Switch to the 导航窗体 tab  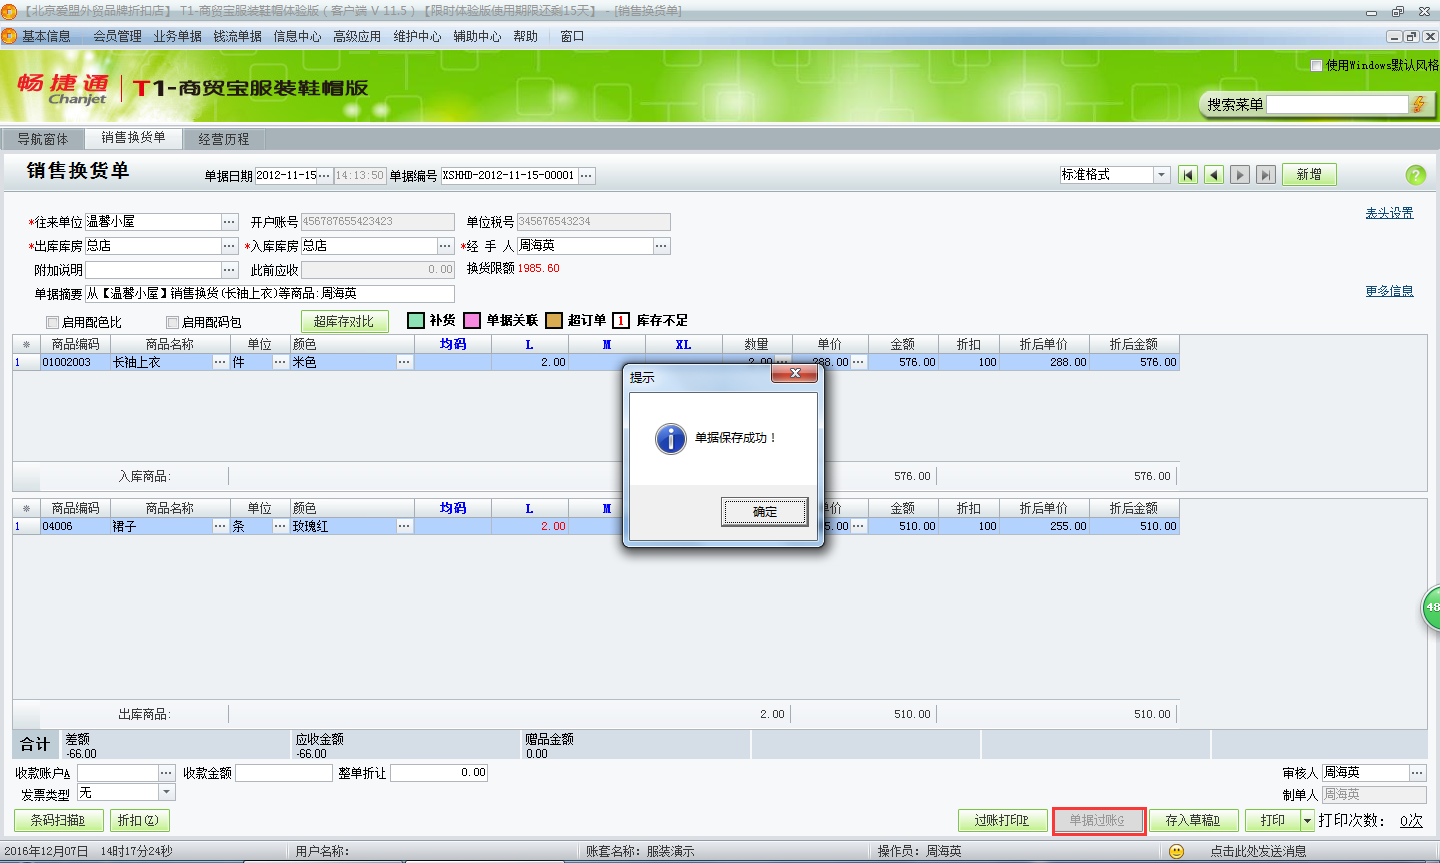click(x=43, y=139)
